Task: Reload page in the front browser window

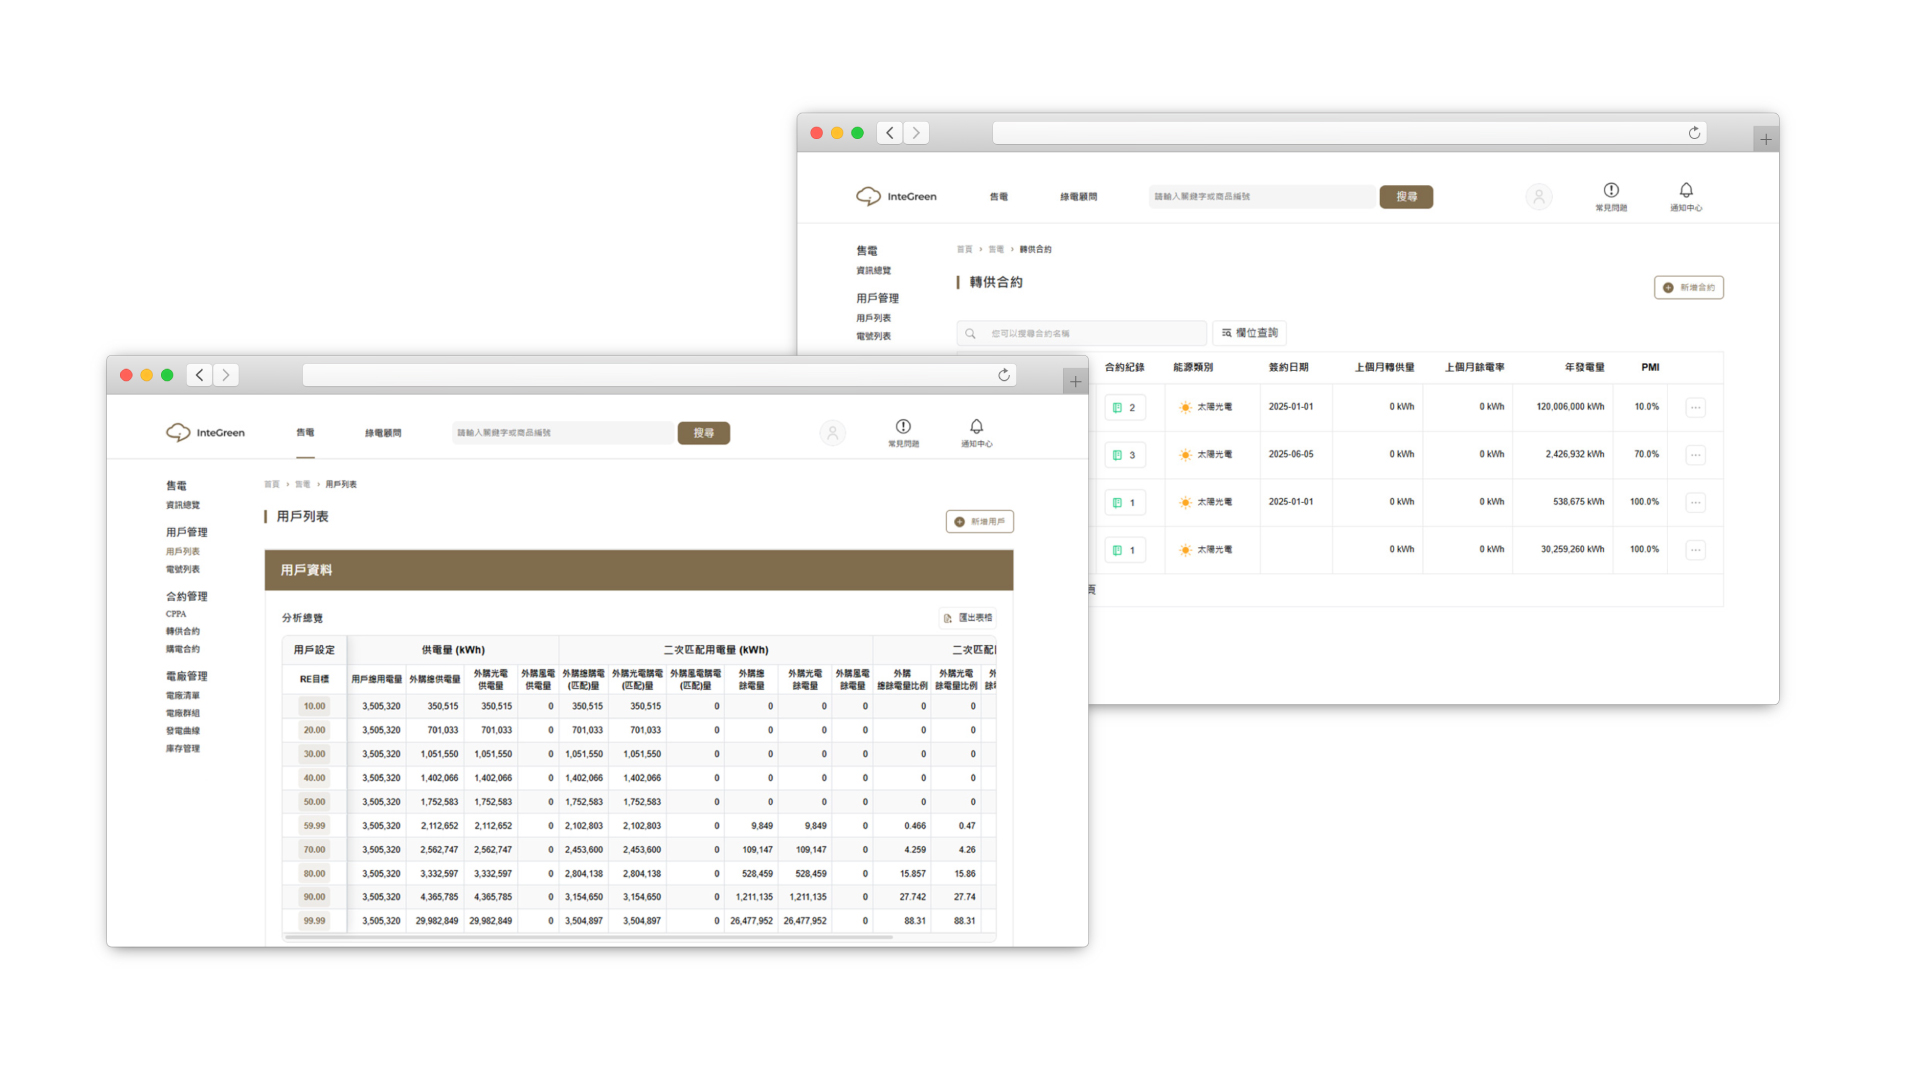Action: [x=1003, y=375]
